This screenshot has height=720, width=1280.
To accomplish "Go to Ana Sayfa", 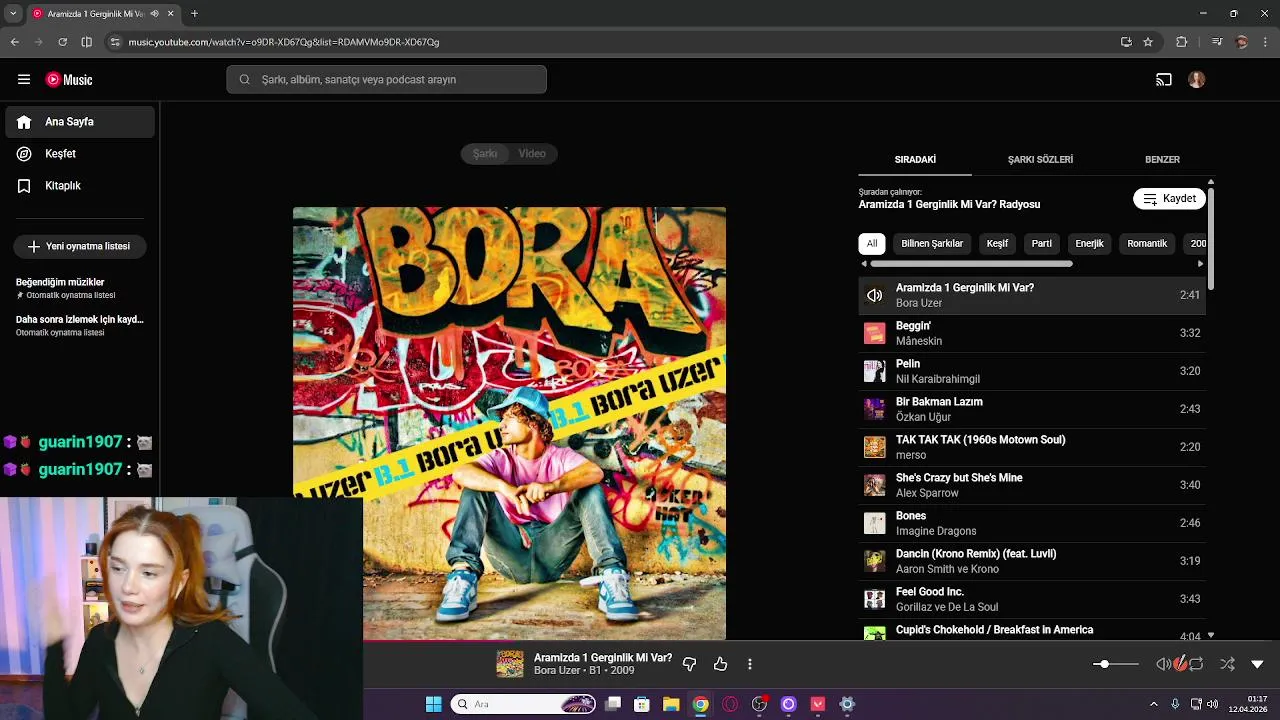I will [80, 122].
